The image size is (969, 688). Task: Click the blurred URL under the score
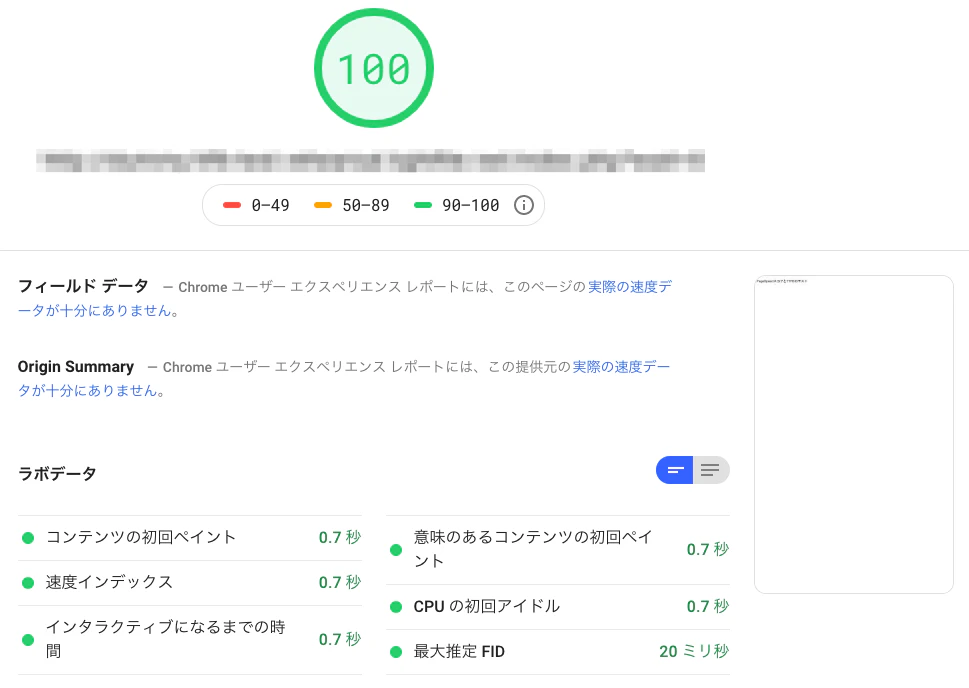(x=370, y=161)
